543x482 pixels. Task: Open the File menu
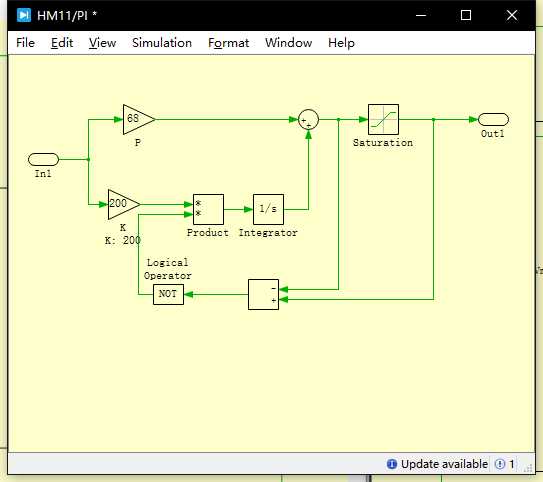pos(25,43)
